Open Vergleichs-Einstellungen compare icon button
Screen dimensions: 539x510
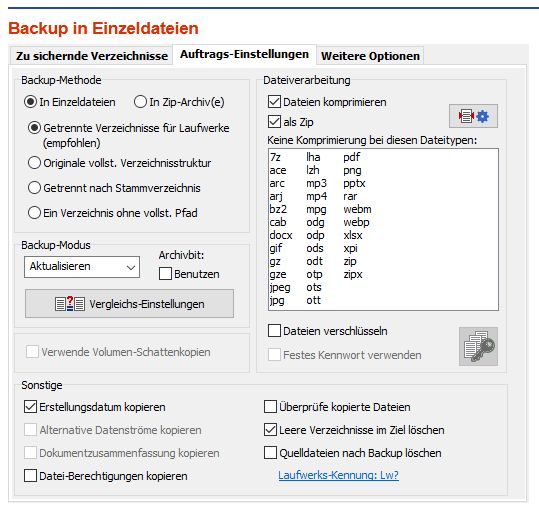click(x=129, y=303)
